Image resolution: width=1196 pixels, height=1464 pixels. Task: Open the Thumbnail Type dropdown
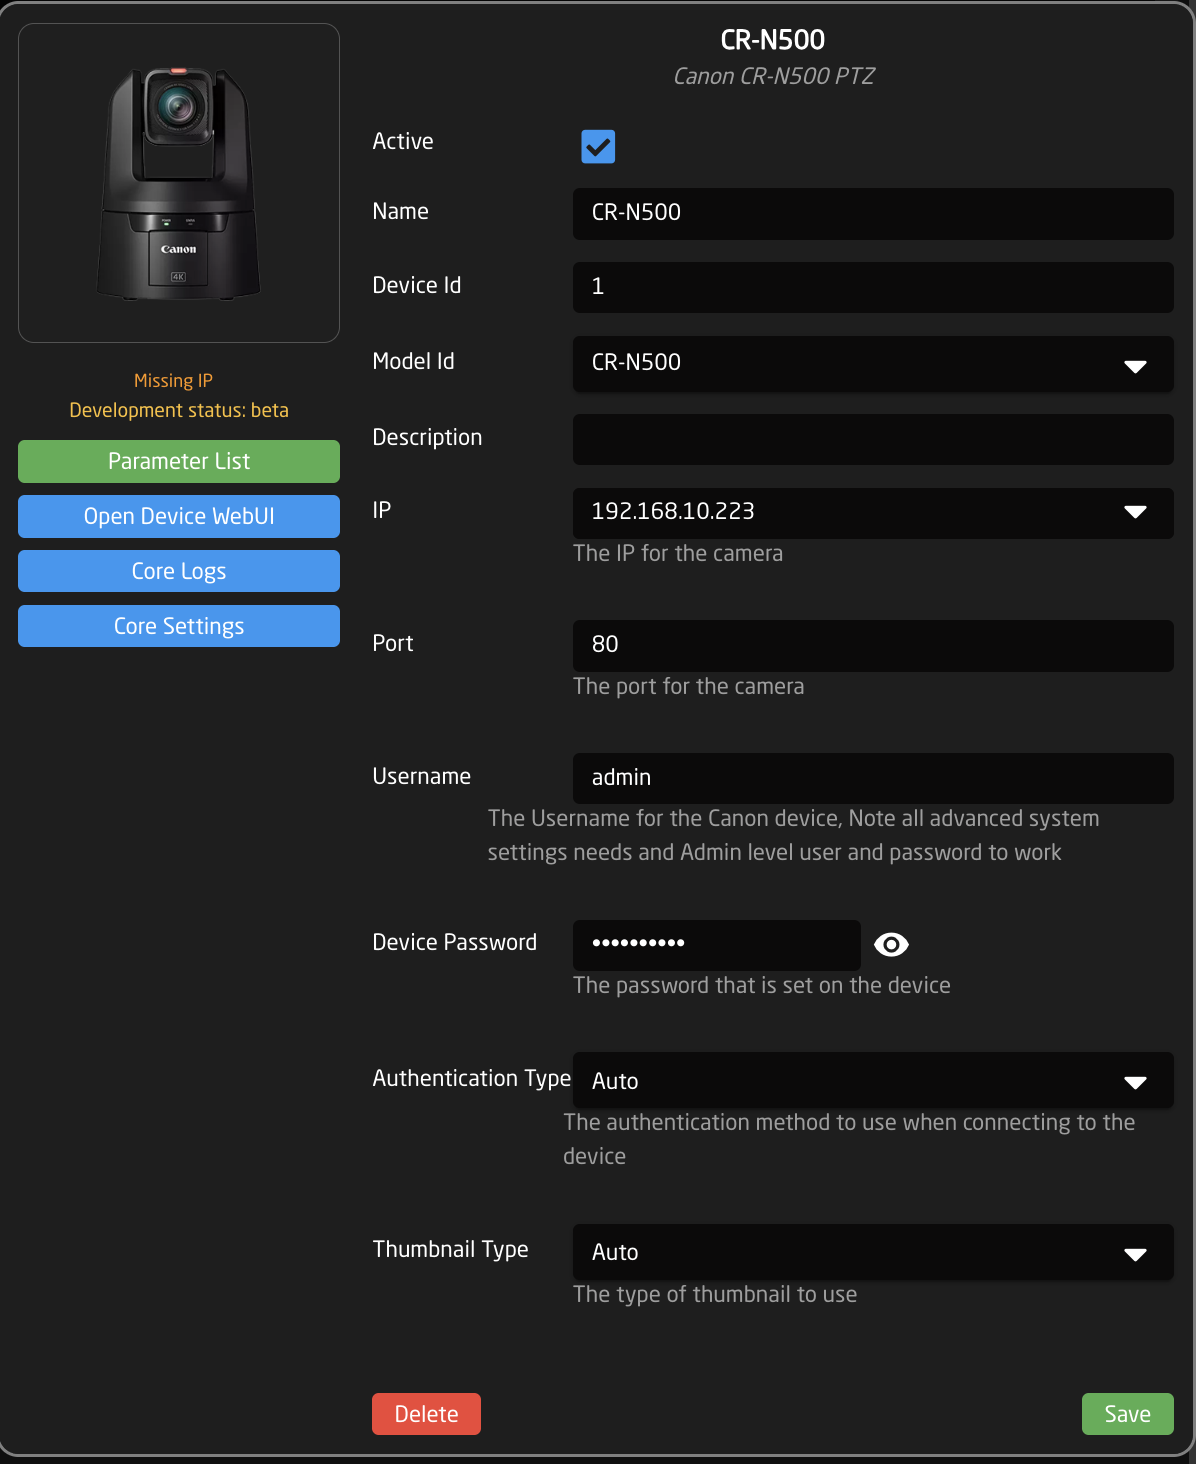1135,1252
